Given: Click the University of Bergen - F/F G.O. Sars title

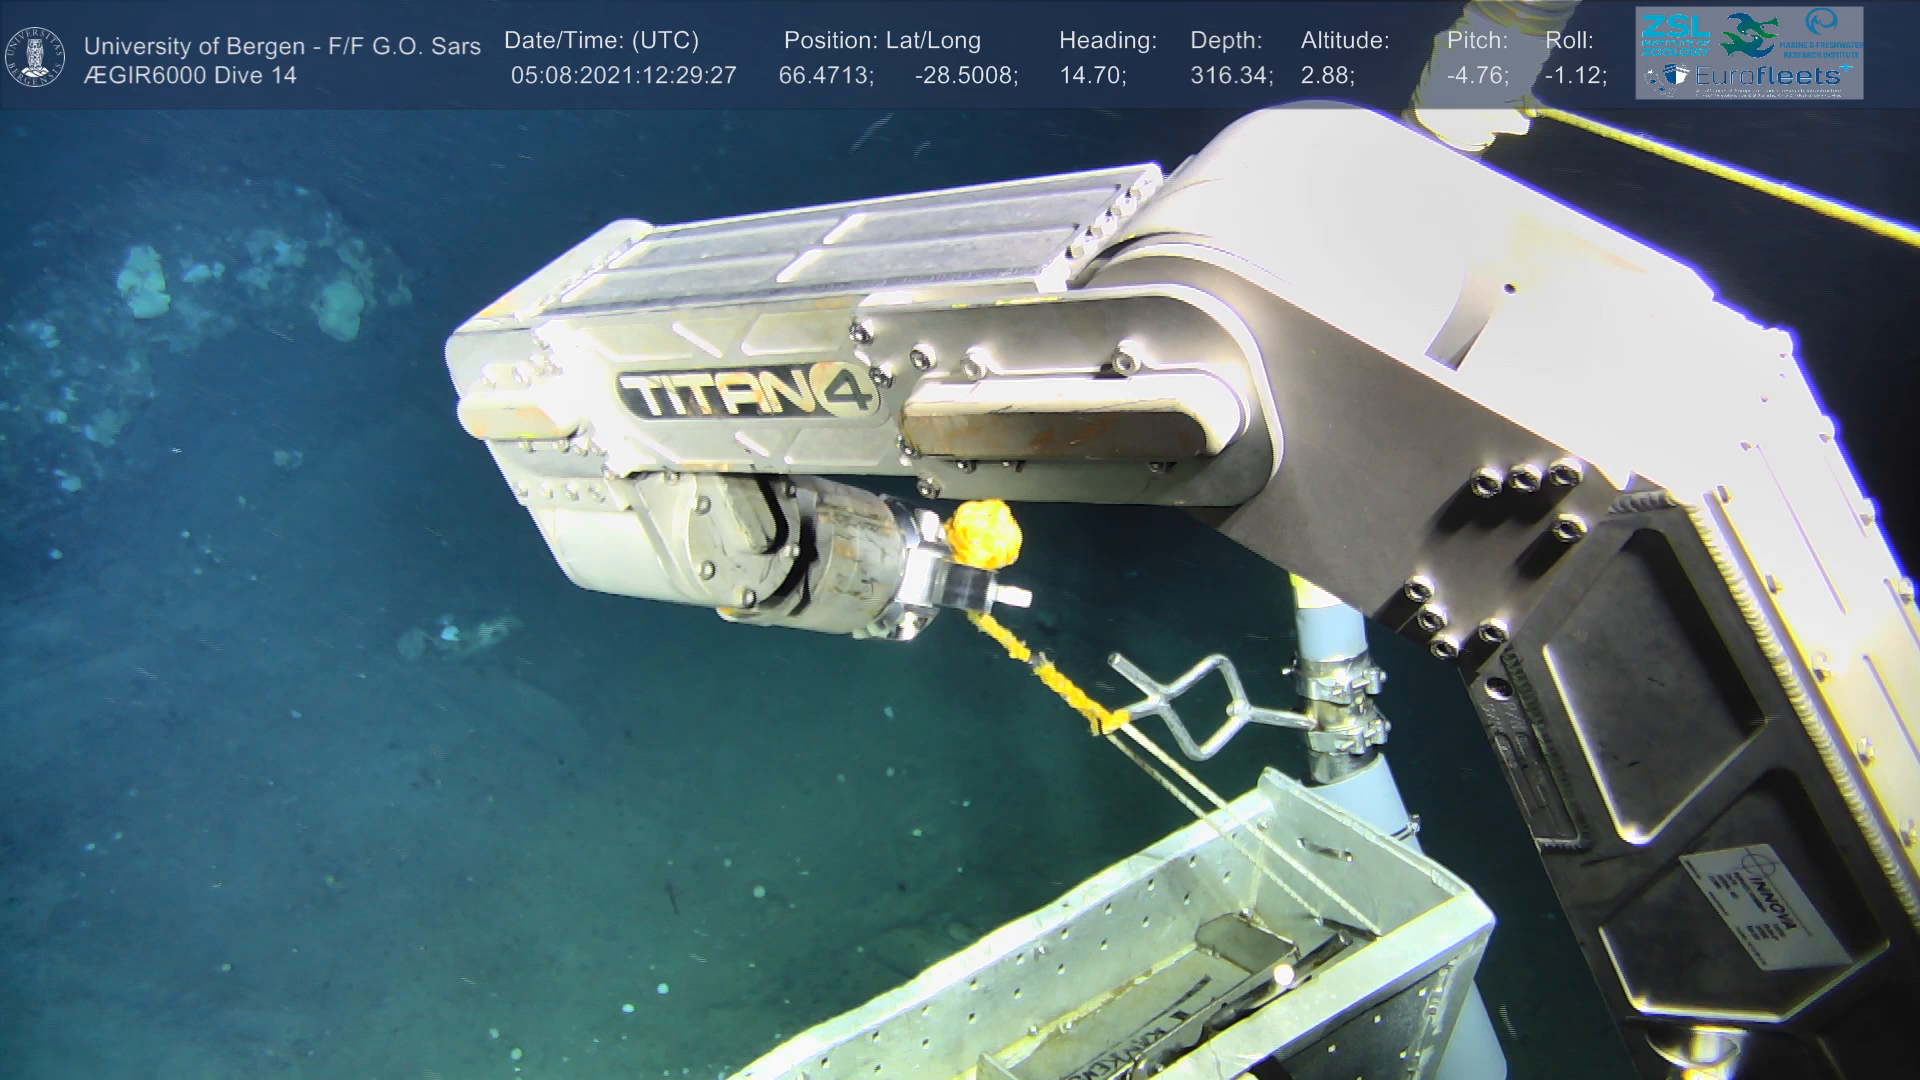Looking at the screenshot, I should click(282, 46).
